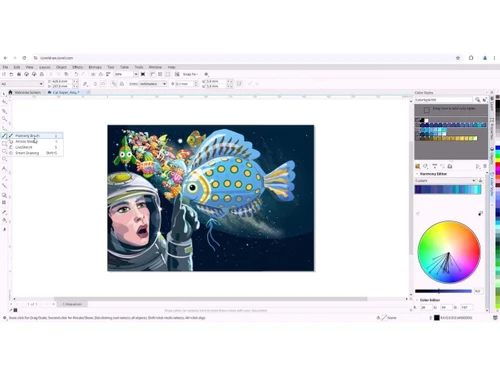Choose Artistic Media from the flyout
This screenshot has width=500, height=375.
coord(36,141)
